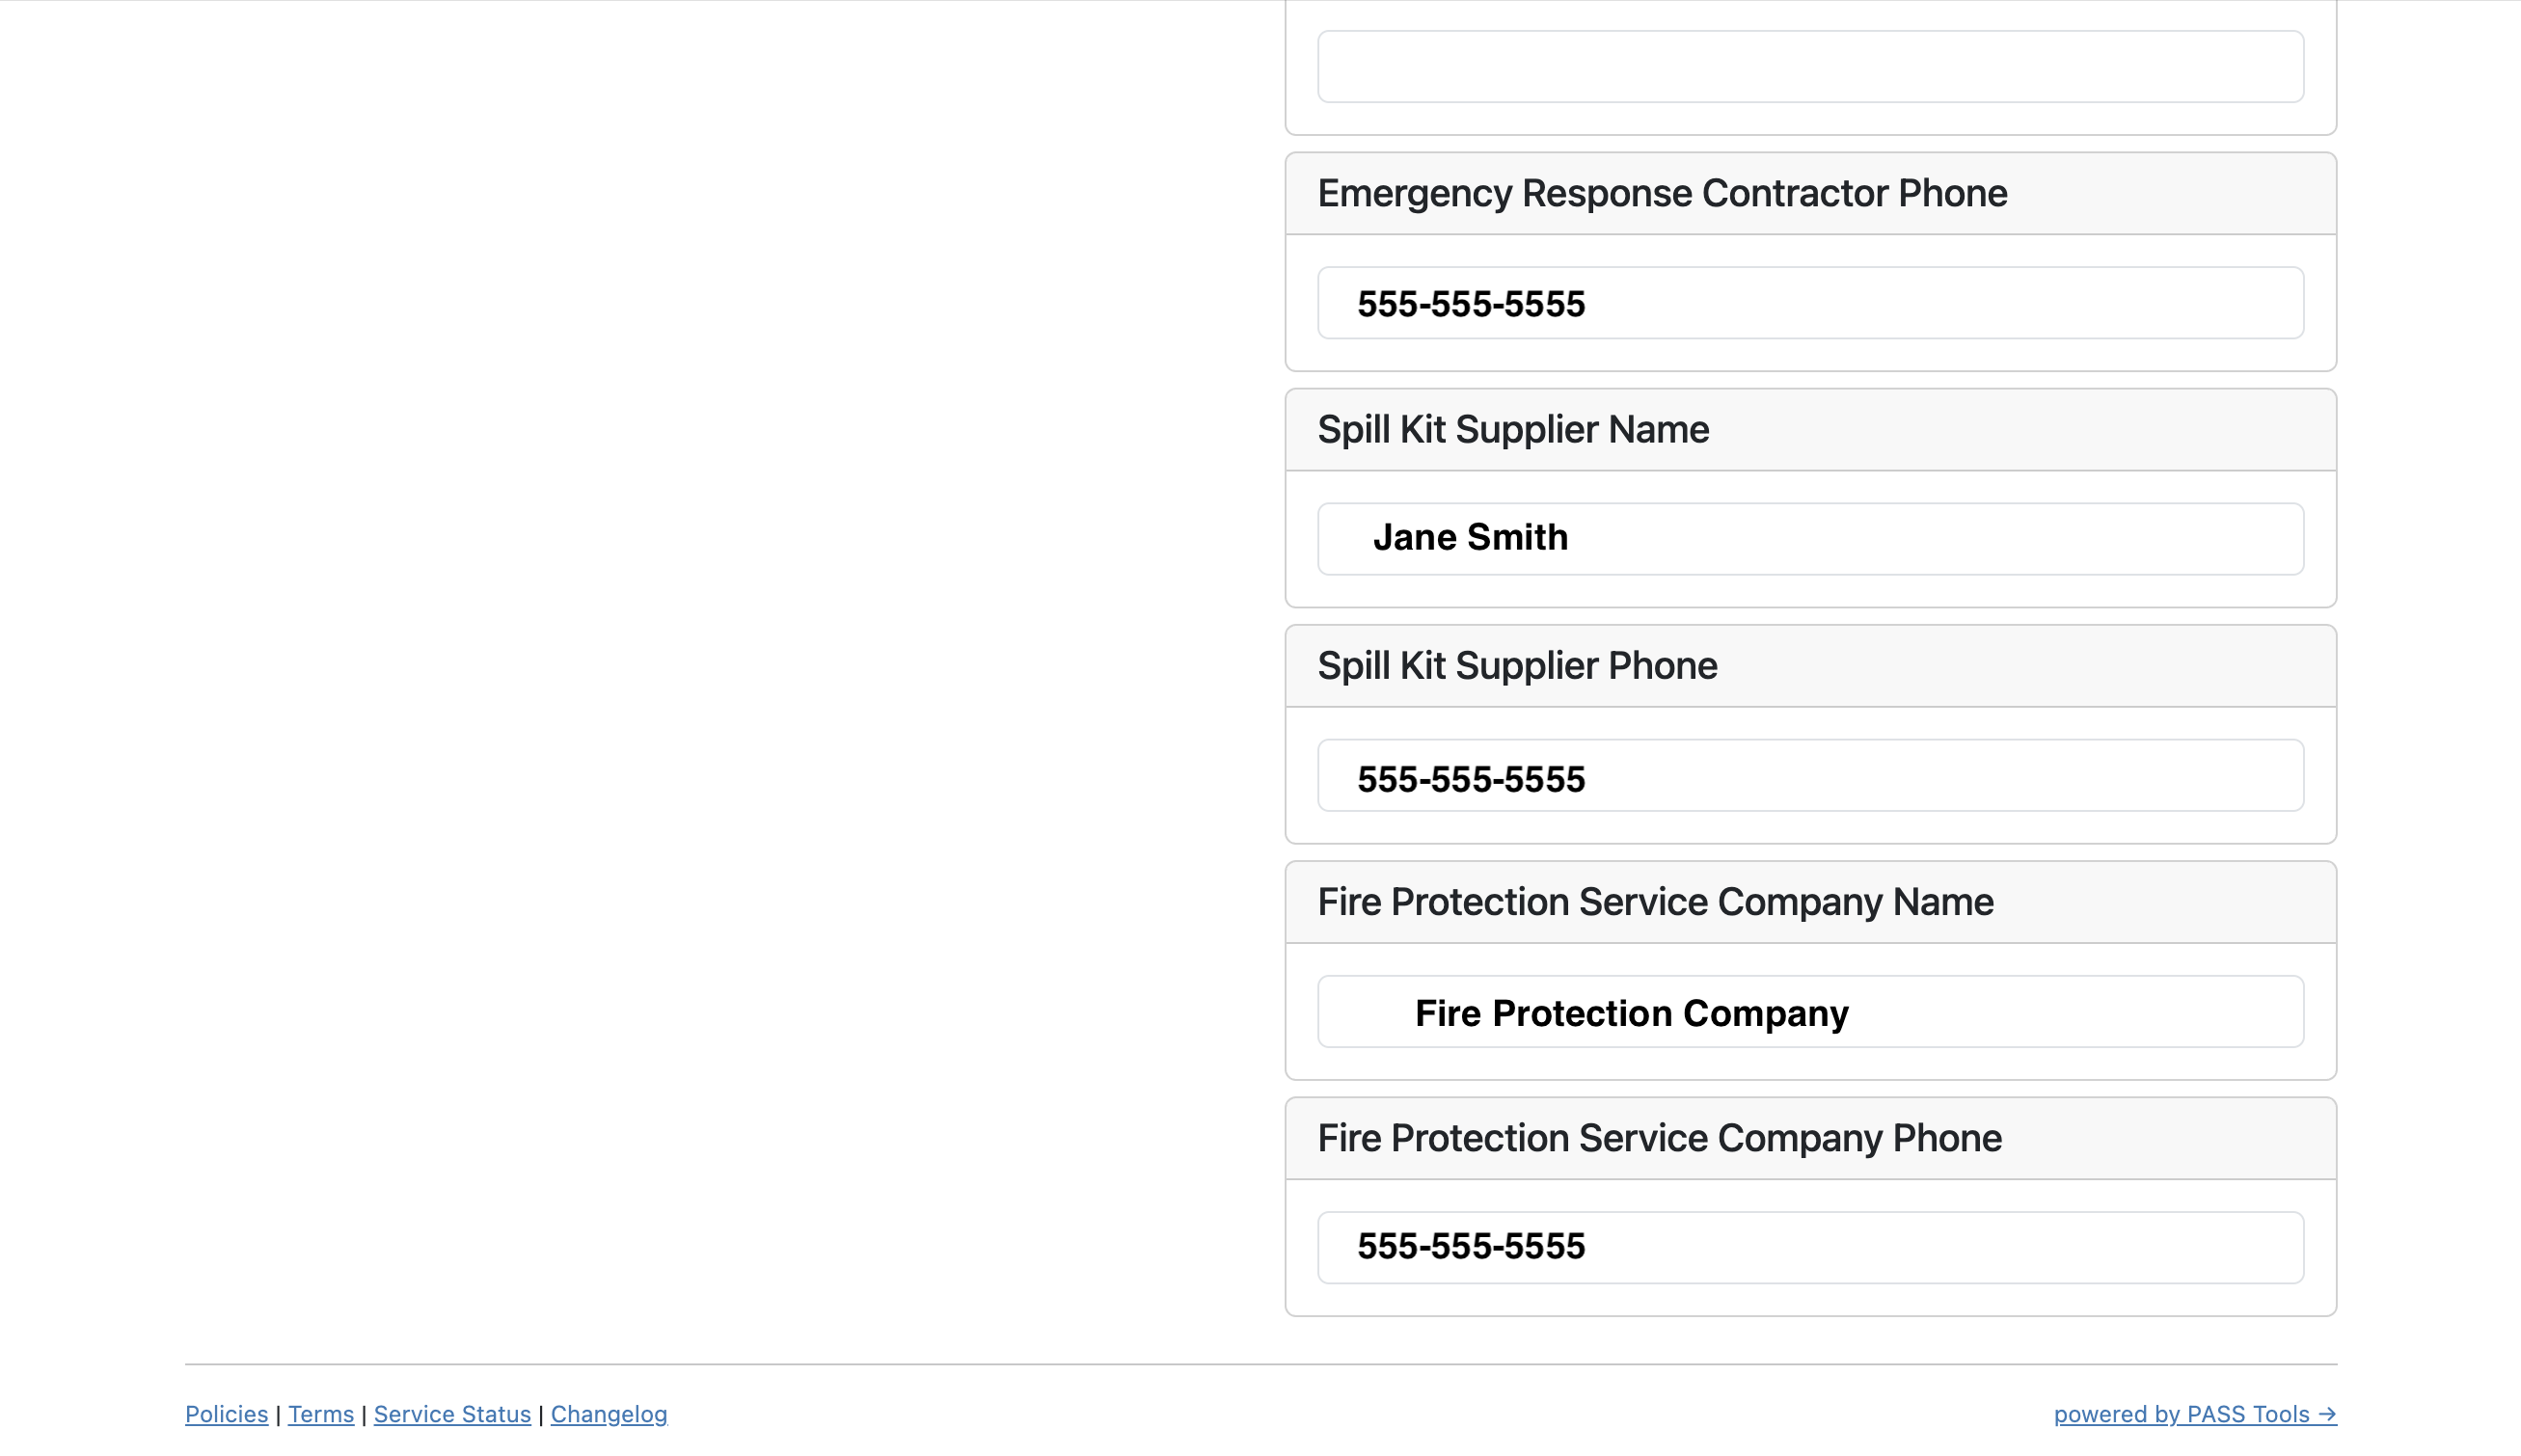Open the Policies link
Viewport: 2521px width, 1456px height.
tap(226, 1414)
